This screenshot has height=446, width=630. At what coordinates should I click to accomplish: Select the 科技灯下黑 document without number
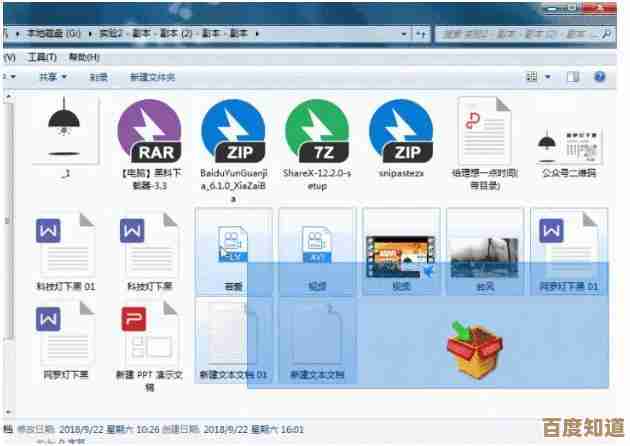coord(149,246)
